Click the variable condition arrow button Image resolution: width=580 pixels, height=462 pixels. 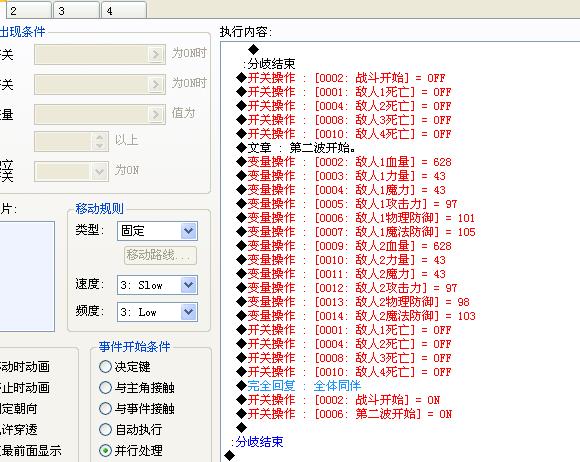156,114
